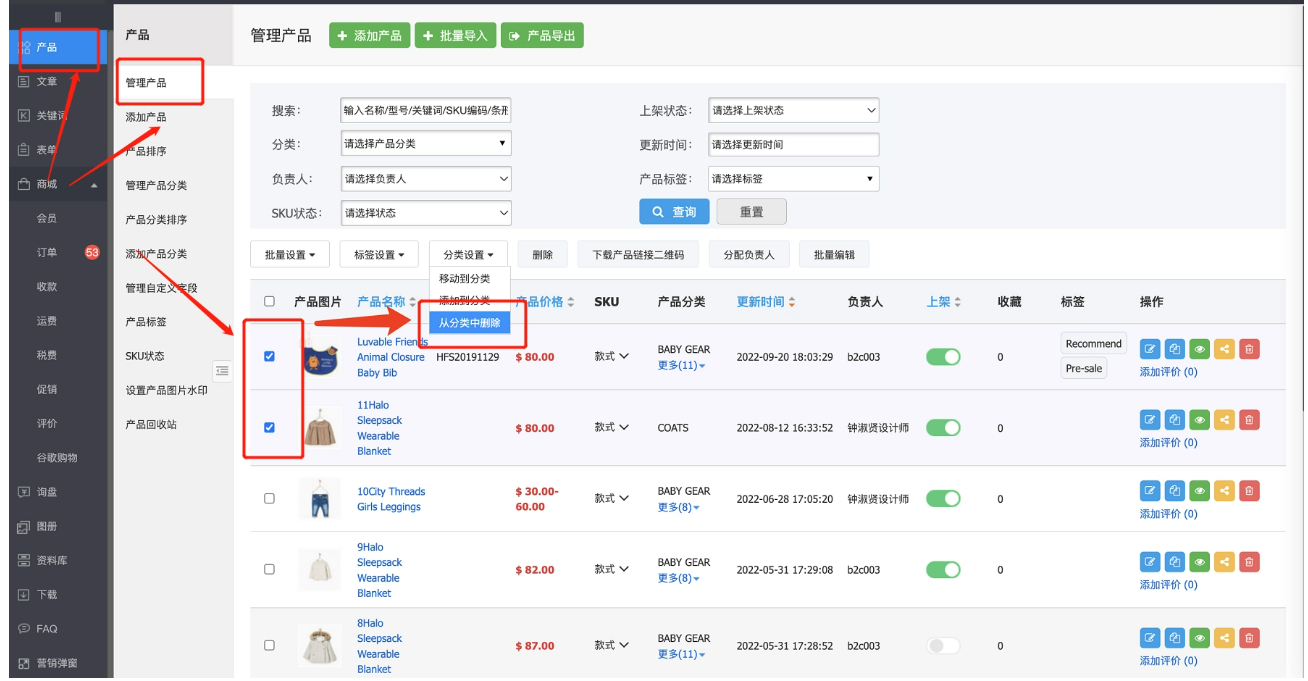
Task: Click the blue 查询 search button
Action: pos(674,212)
